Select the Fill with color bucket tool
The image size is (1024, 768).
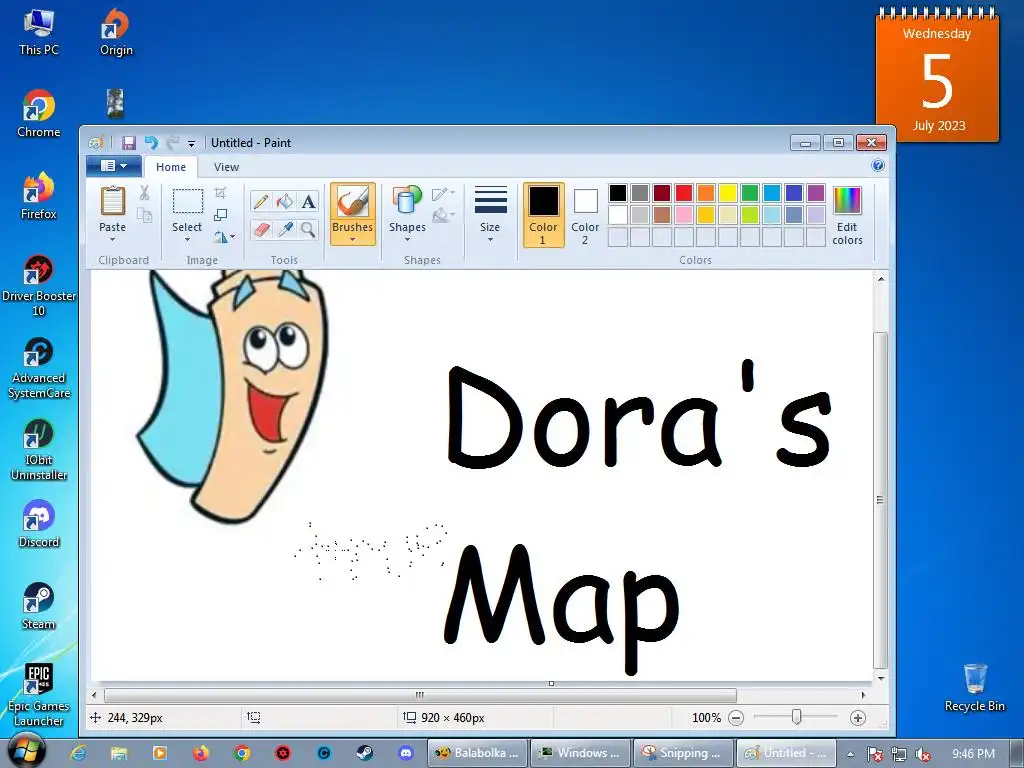[285, 201]
